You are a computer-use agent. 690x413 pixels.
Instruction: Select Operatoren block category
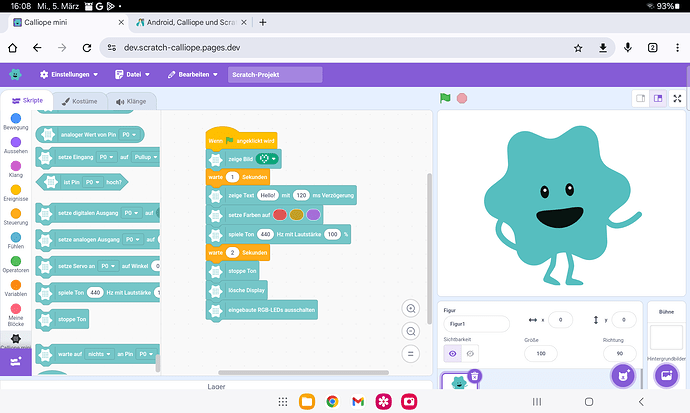pyautogui.click(x=16, y=264)
